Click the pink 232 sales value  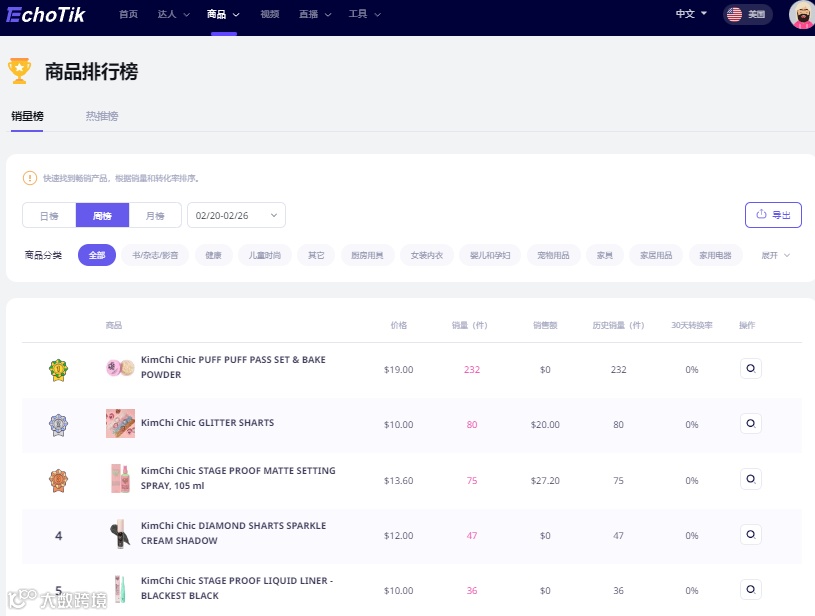tap(472, 370)
